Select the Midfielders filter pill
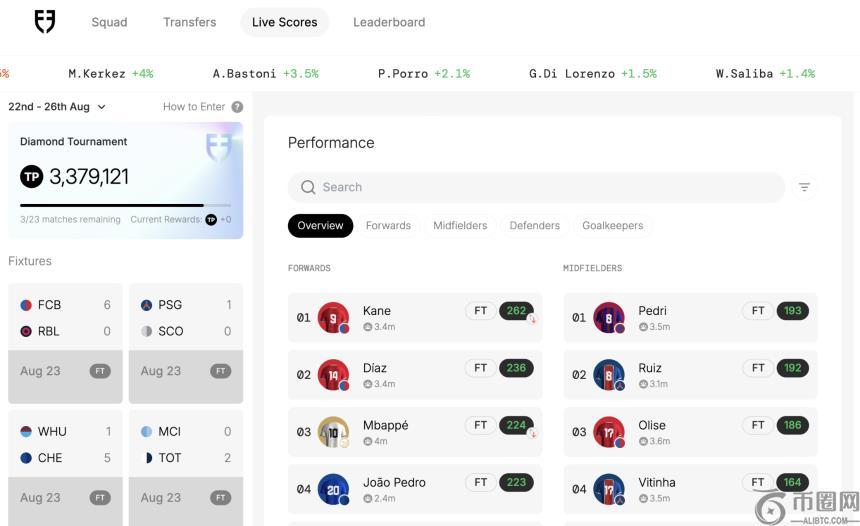860x526 pixels. (x=460, y=226)
